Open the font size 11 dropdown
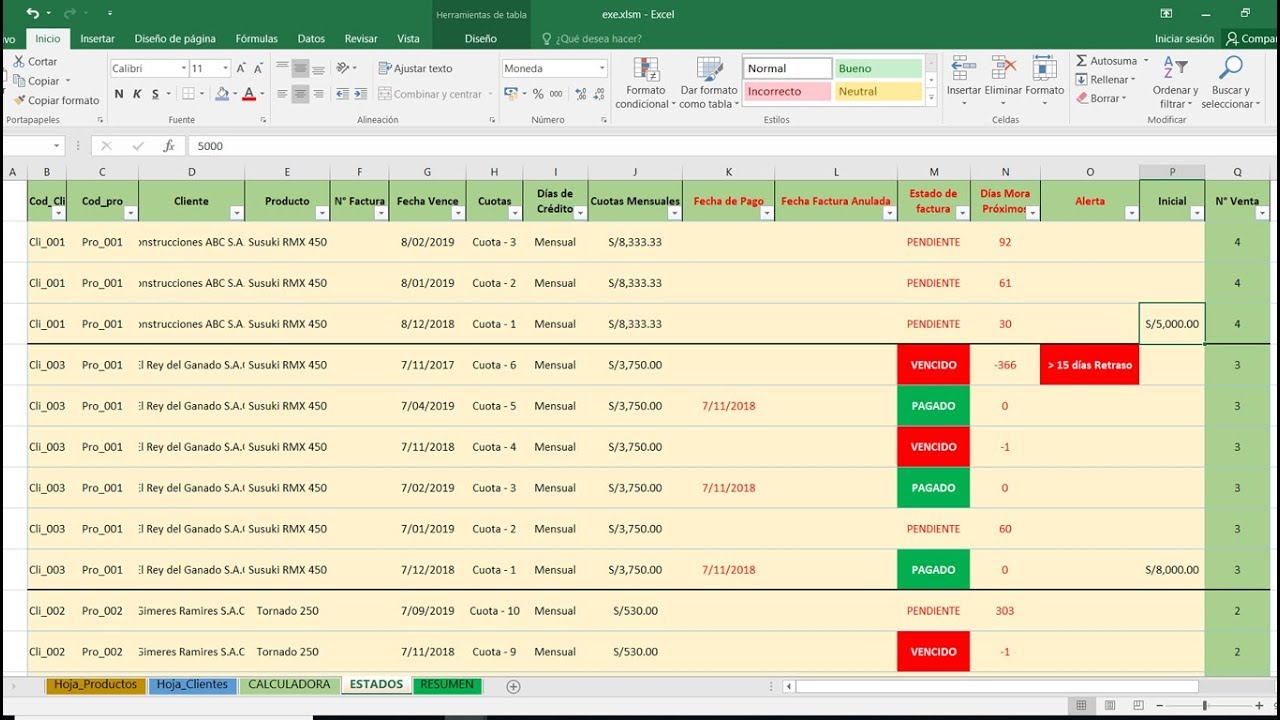Screen dimensions: 1280x720 [225, 68]
